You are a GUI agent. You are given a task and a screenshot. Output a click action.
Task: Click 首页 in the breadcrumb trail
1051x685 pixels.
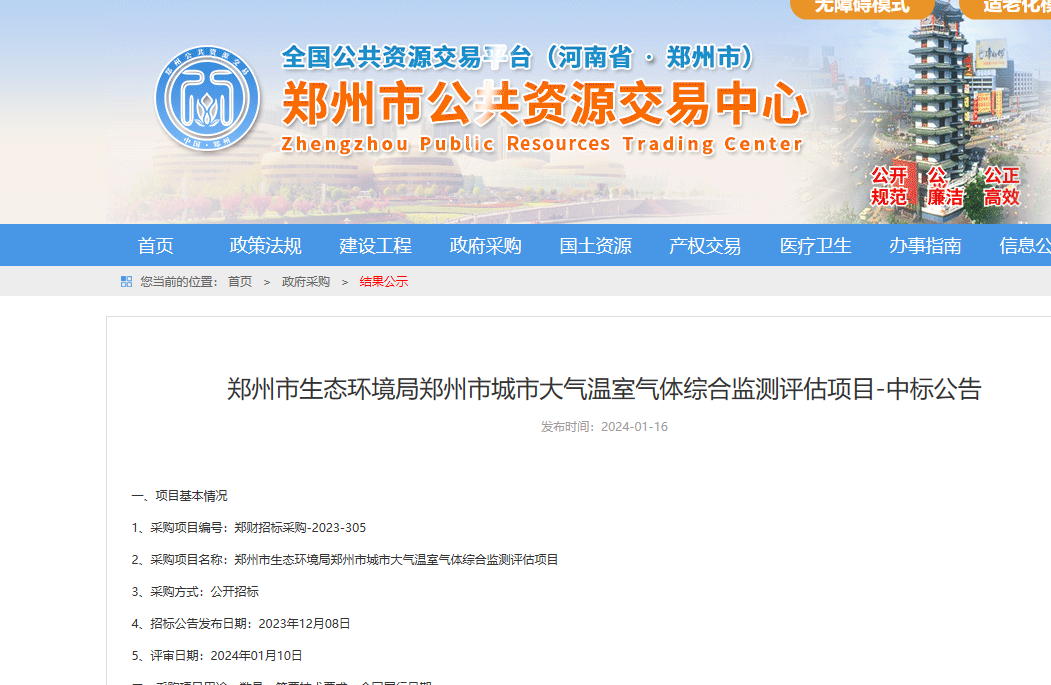(x=240, y=282)
